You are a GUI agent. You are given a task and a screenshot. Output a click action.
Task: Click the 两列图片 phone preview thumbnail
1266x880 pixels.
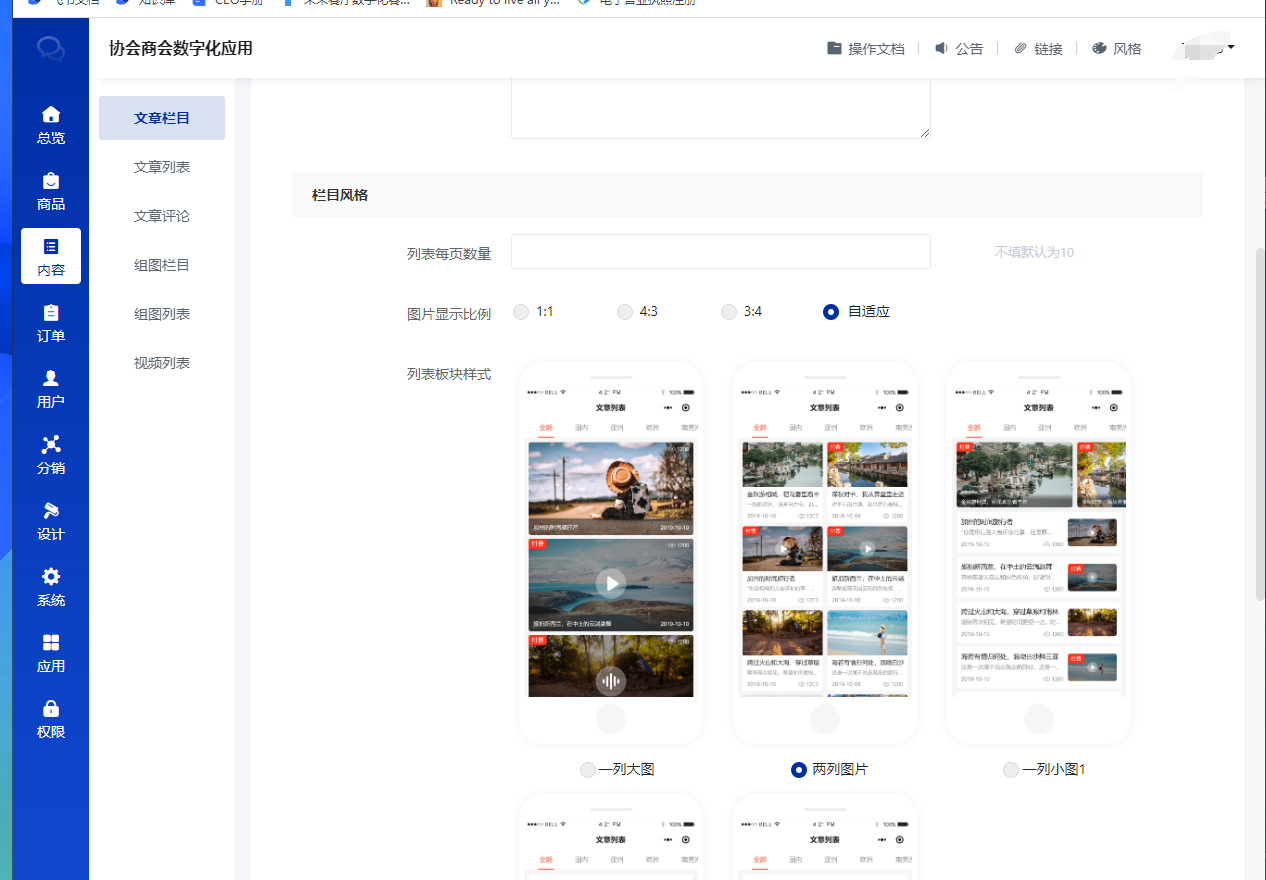[x=825, y=552]
